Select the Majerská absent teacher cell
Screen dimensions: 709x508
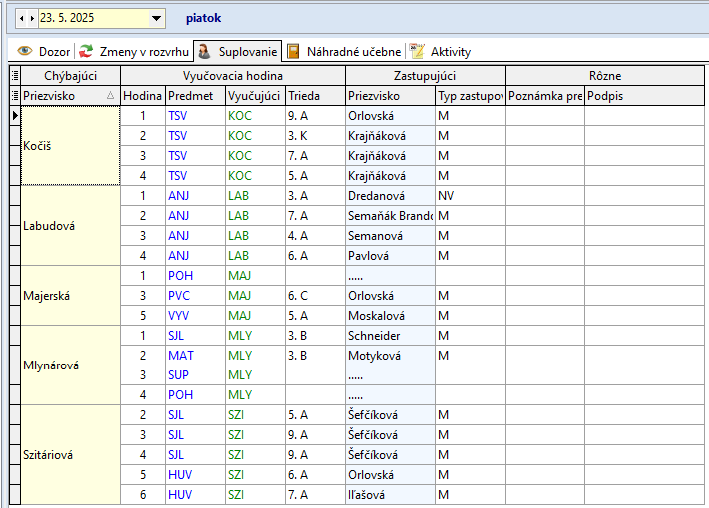[71, 295]
